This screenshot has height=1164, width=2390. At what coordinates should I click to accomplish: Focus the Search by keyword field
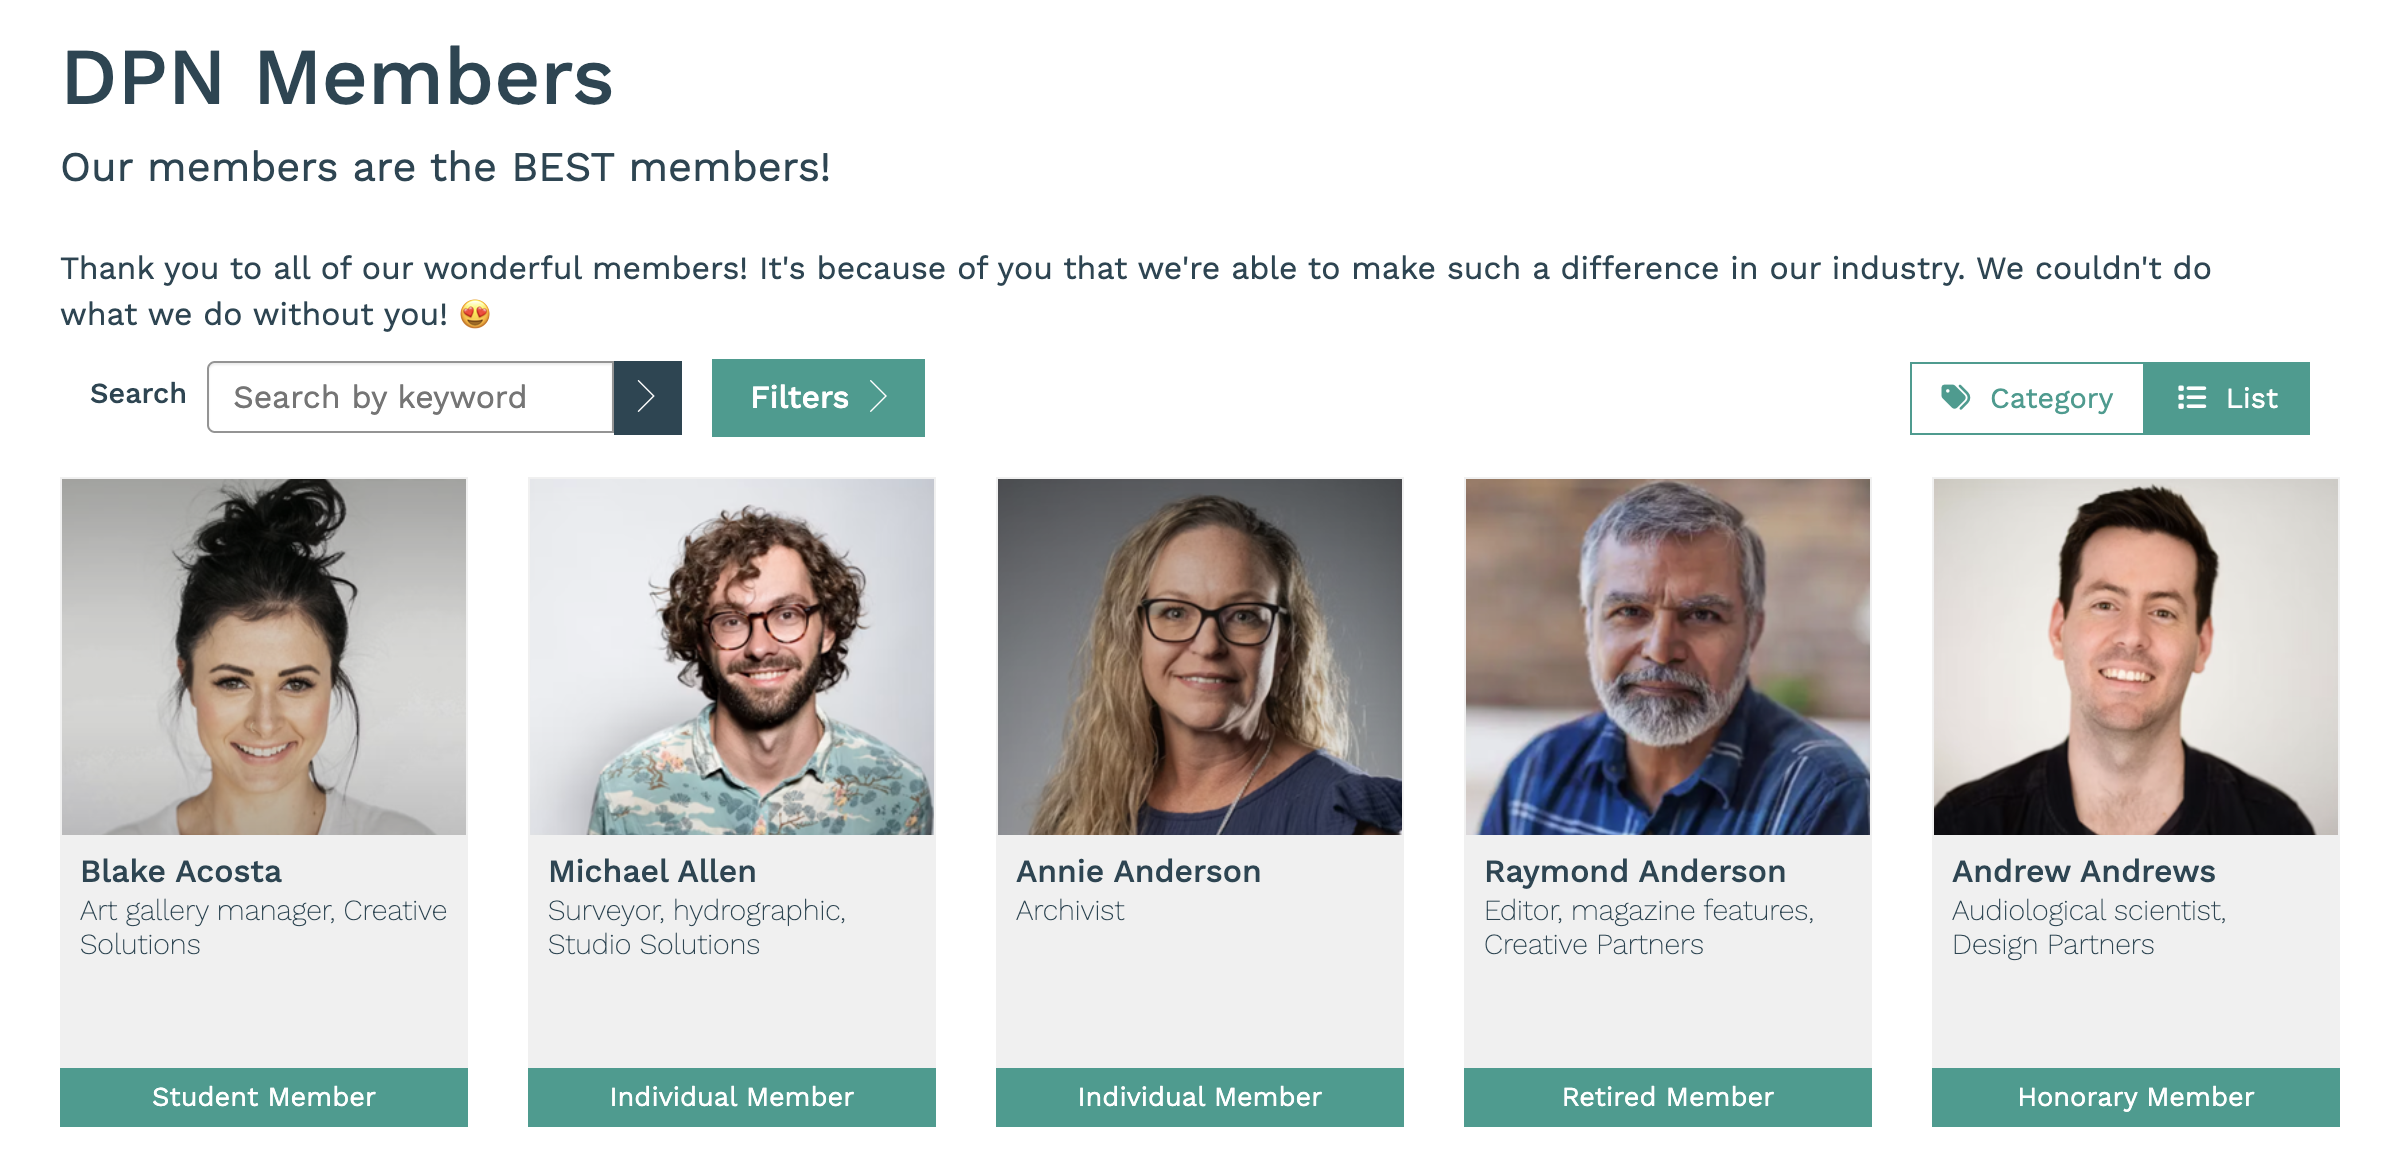click(410, 397)
